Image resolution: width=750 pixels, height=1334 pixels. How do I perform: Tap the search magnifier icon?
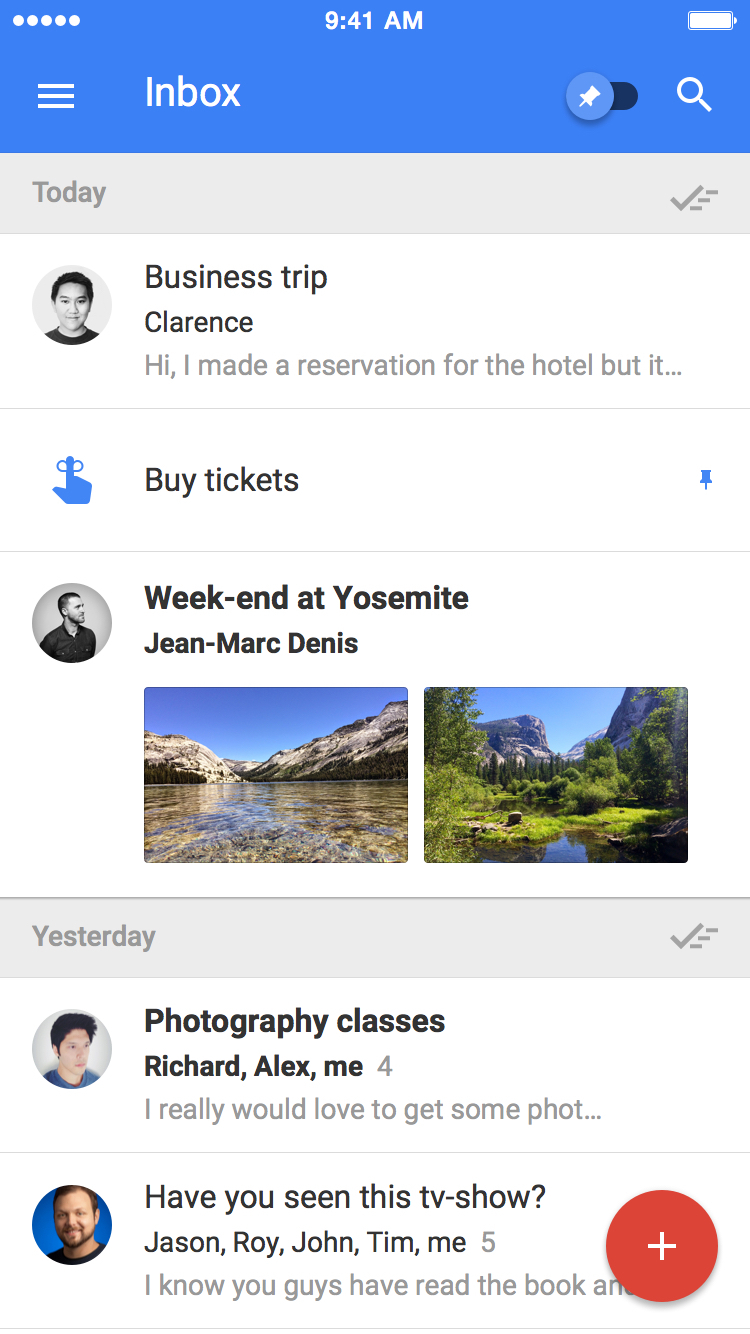[x=694, y=95]
